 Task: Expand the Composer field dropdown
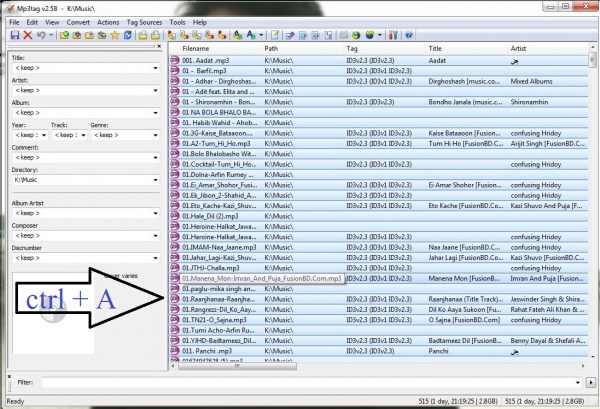tap(155, 236)
